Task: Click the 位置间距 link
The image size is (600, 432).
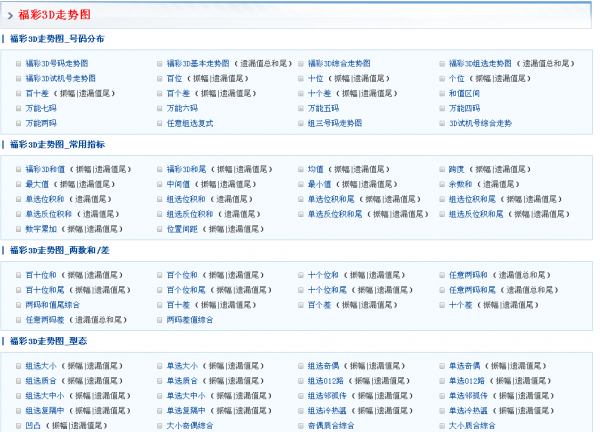Action: click(182, 229)
